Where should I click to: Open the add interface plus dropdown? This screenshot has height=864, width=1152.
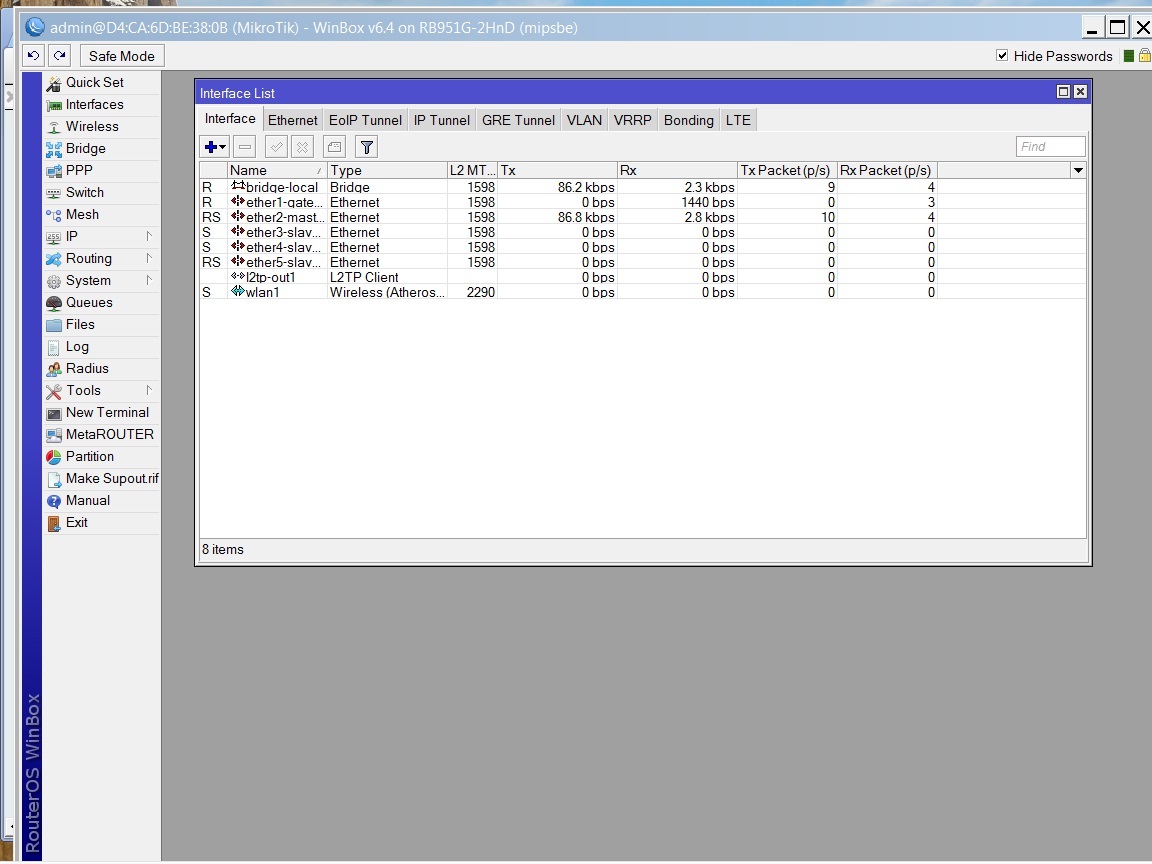(215, 147)
